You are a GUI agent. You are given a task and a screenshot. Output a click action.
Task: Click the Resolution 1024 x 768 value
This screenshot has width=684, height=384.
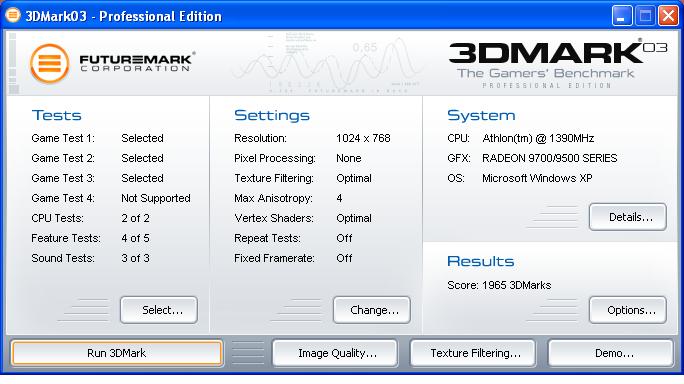(363, 138)
